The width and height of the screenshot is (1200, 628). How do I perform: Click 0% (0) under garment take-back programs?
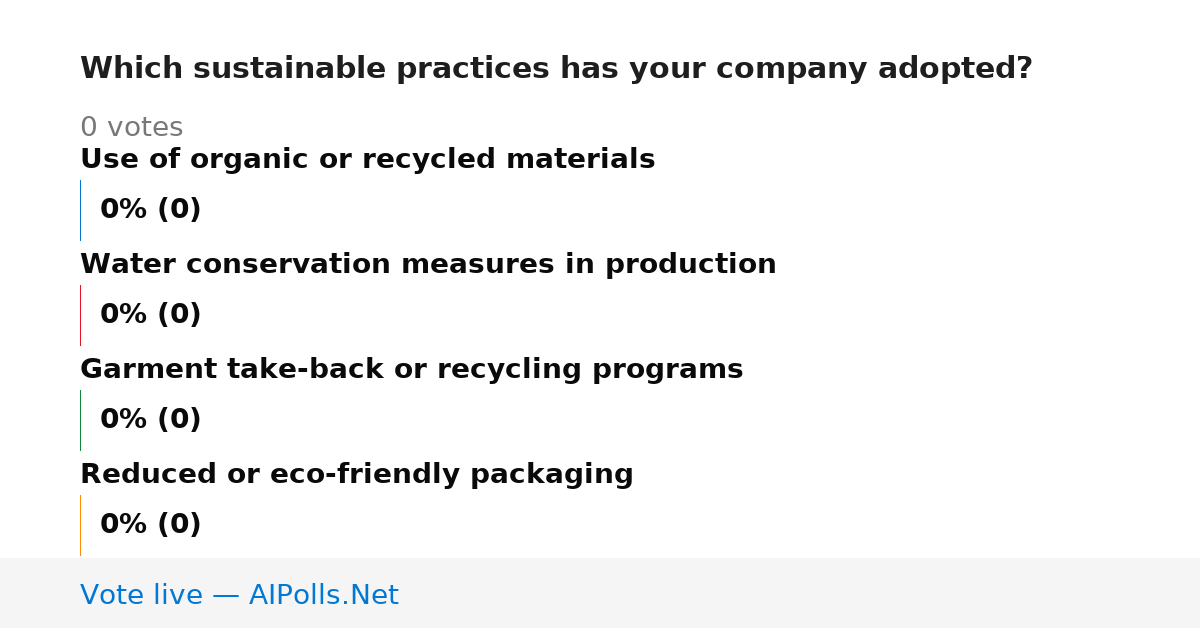(x=150, y=420)
